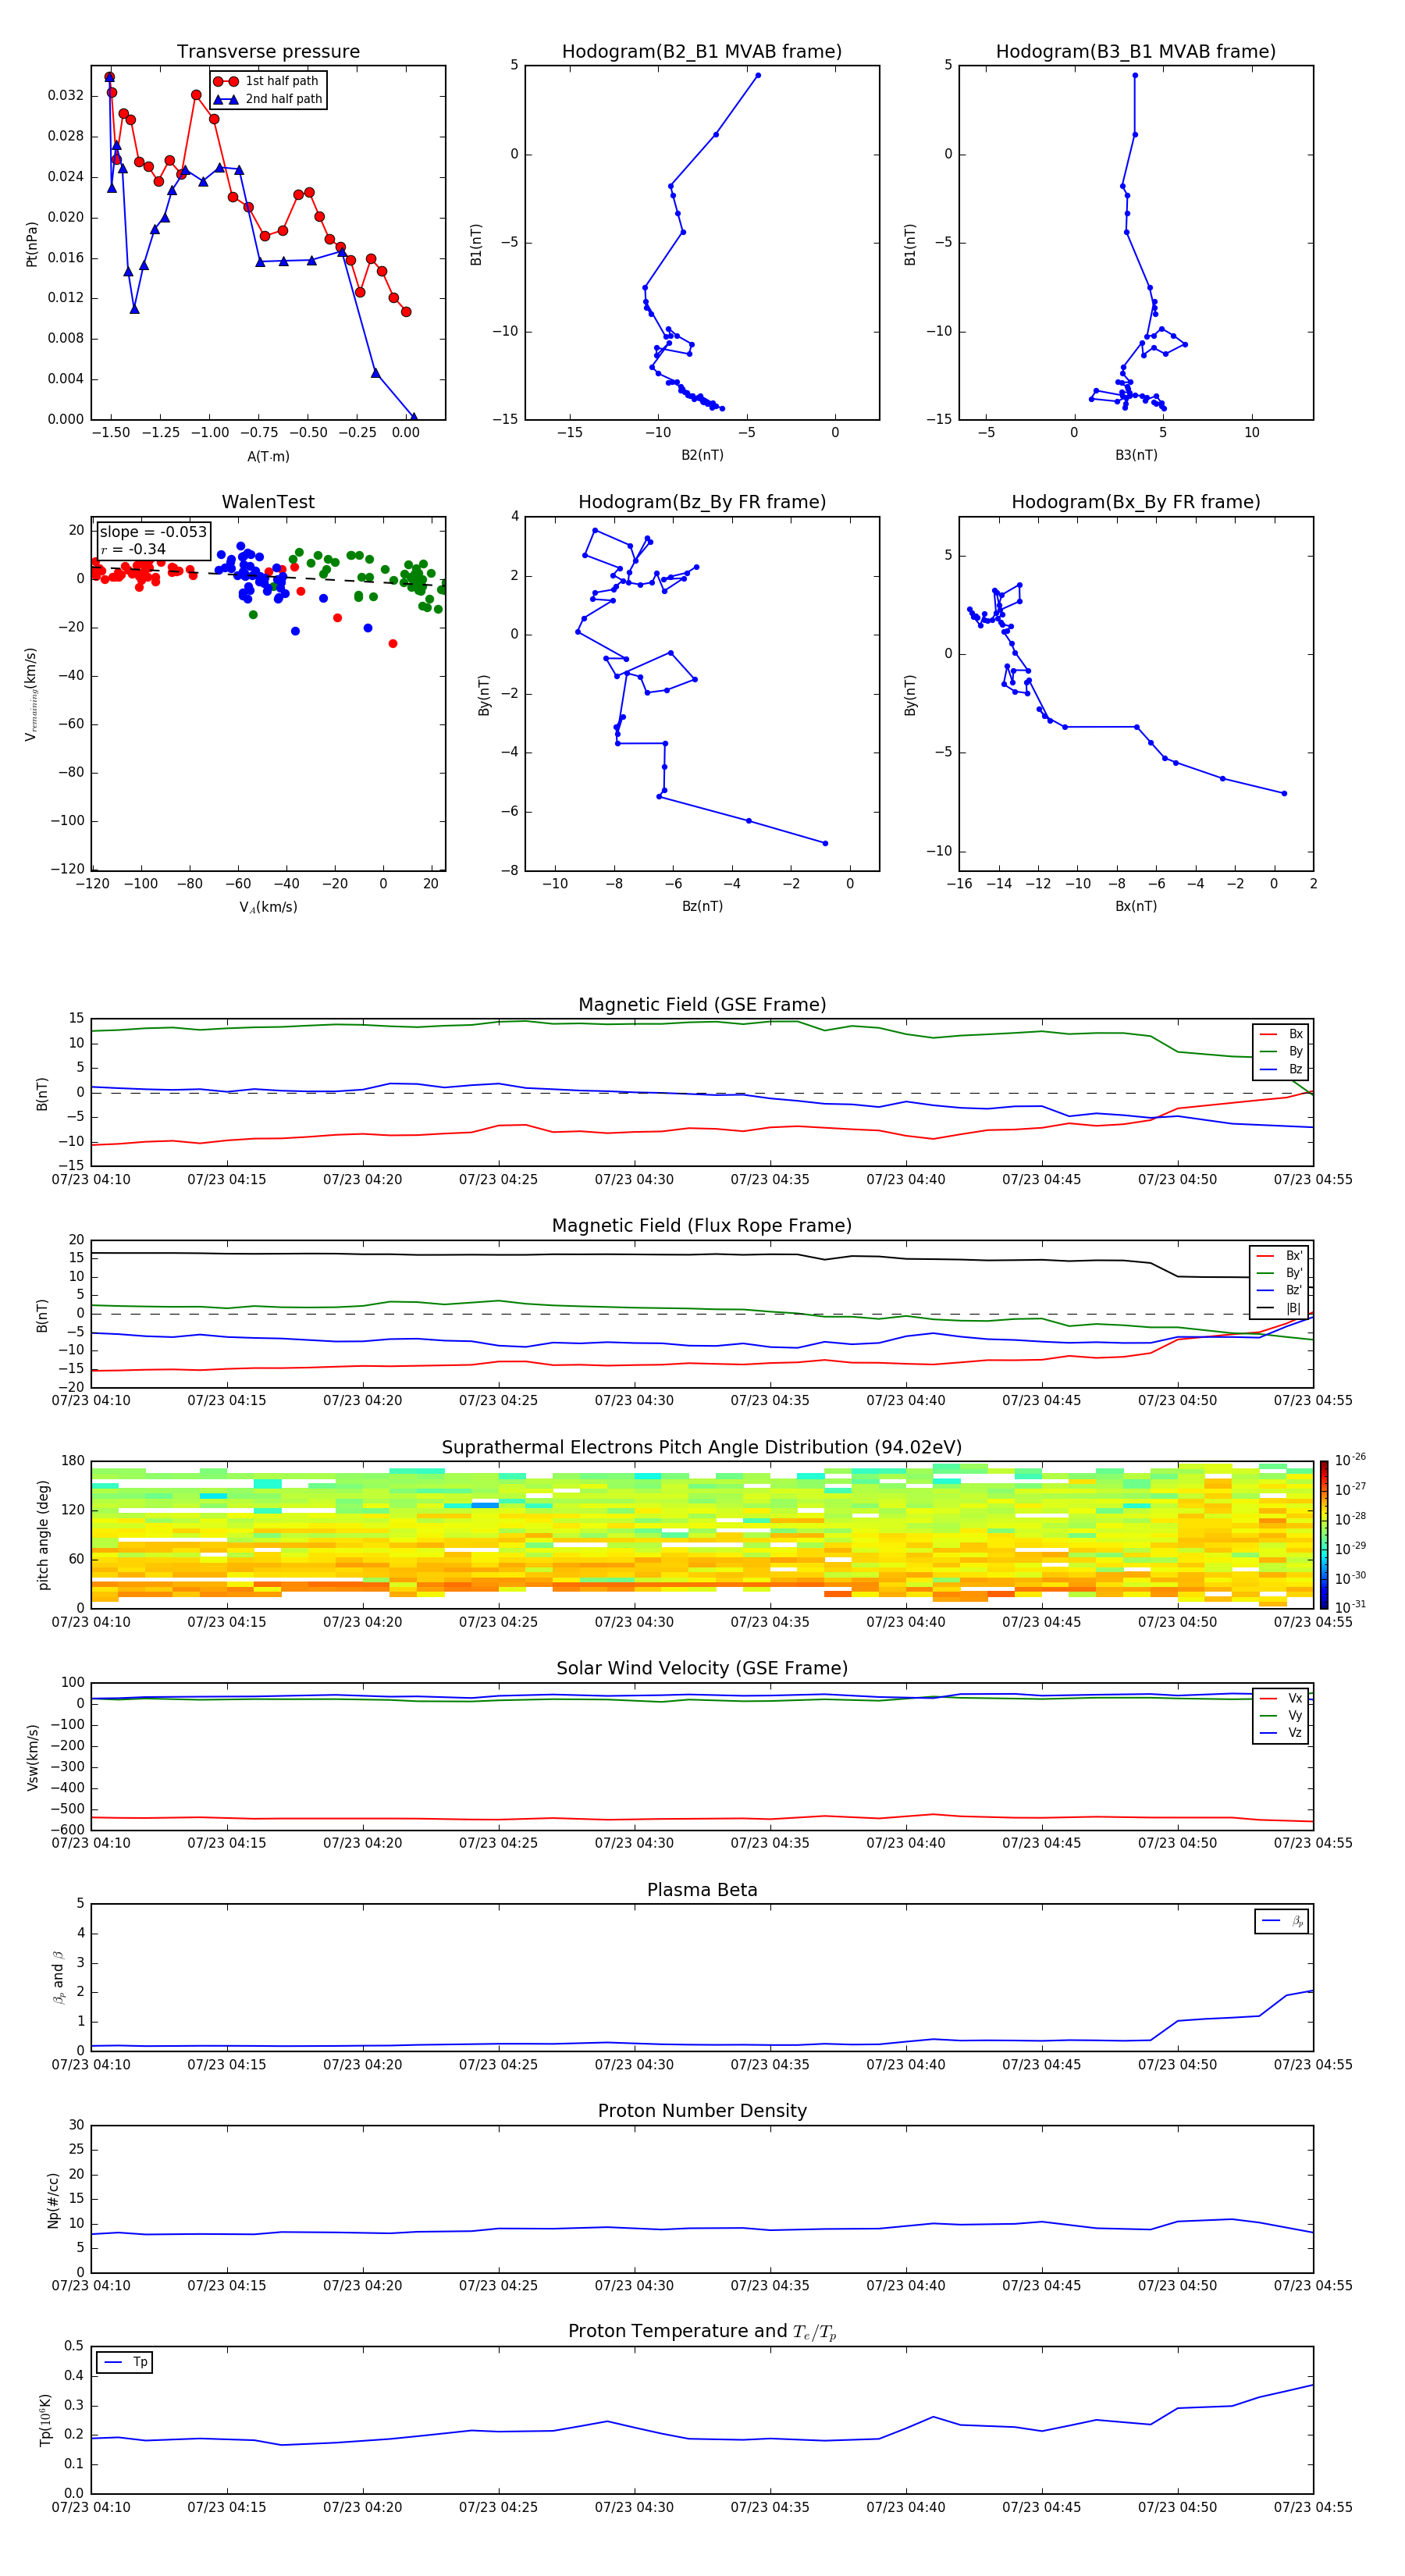Viewport: 1405px width, 2576px height.
Task: Click the 'Hodogram(B3_B1 MVAB frame)' title
Action: 1136,52
